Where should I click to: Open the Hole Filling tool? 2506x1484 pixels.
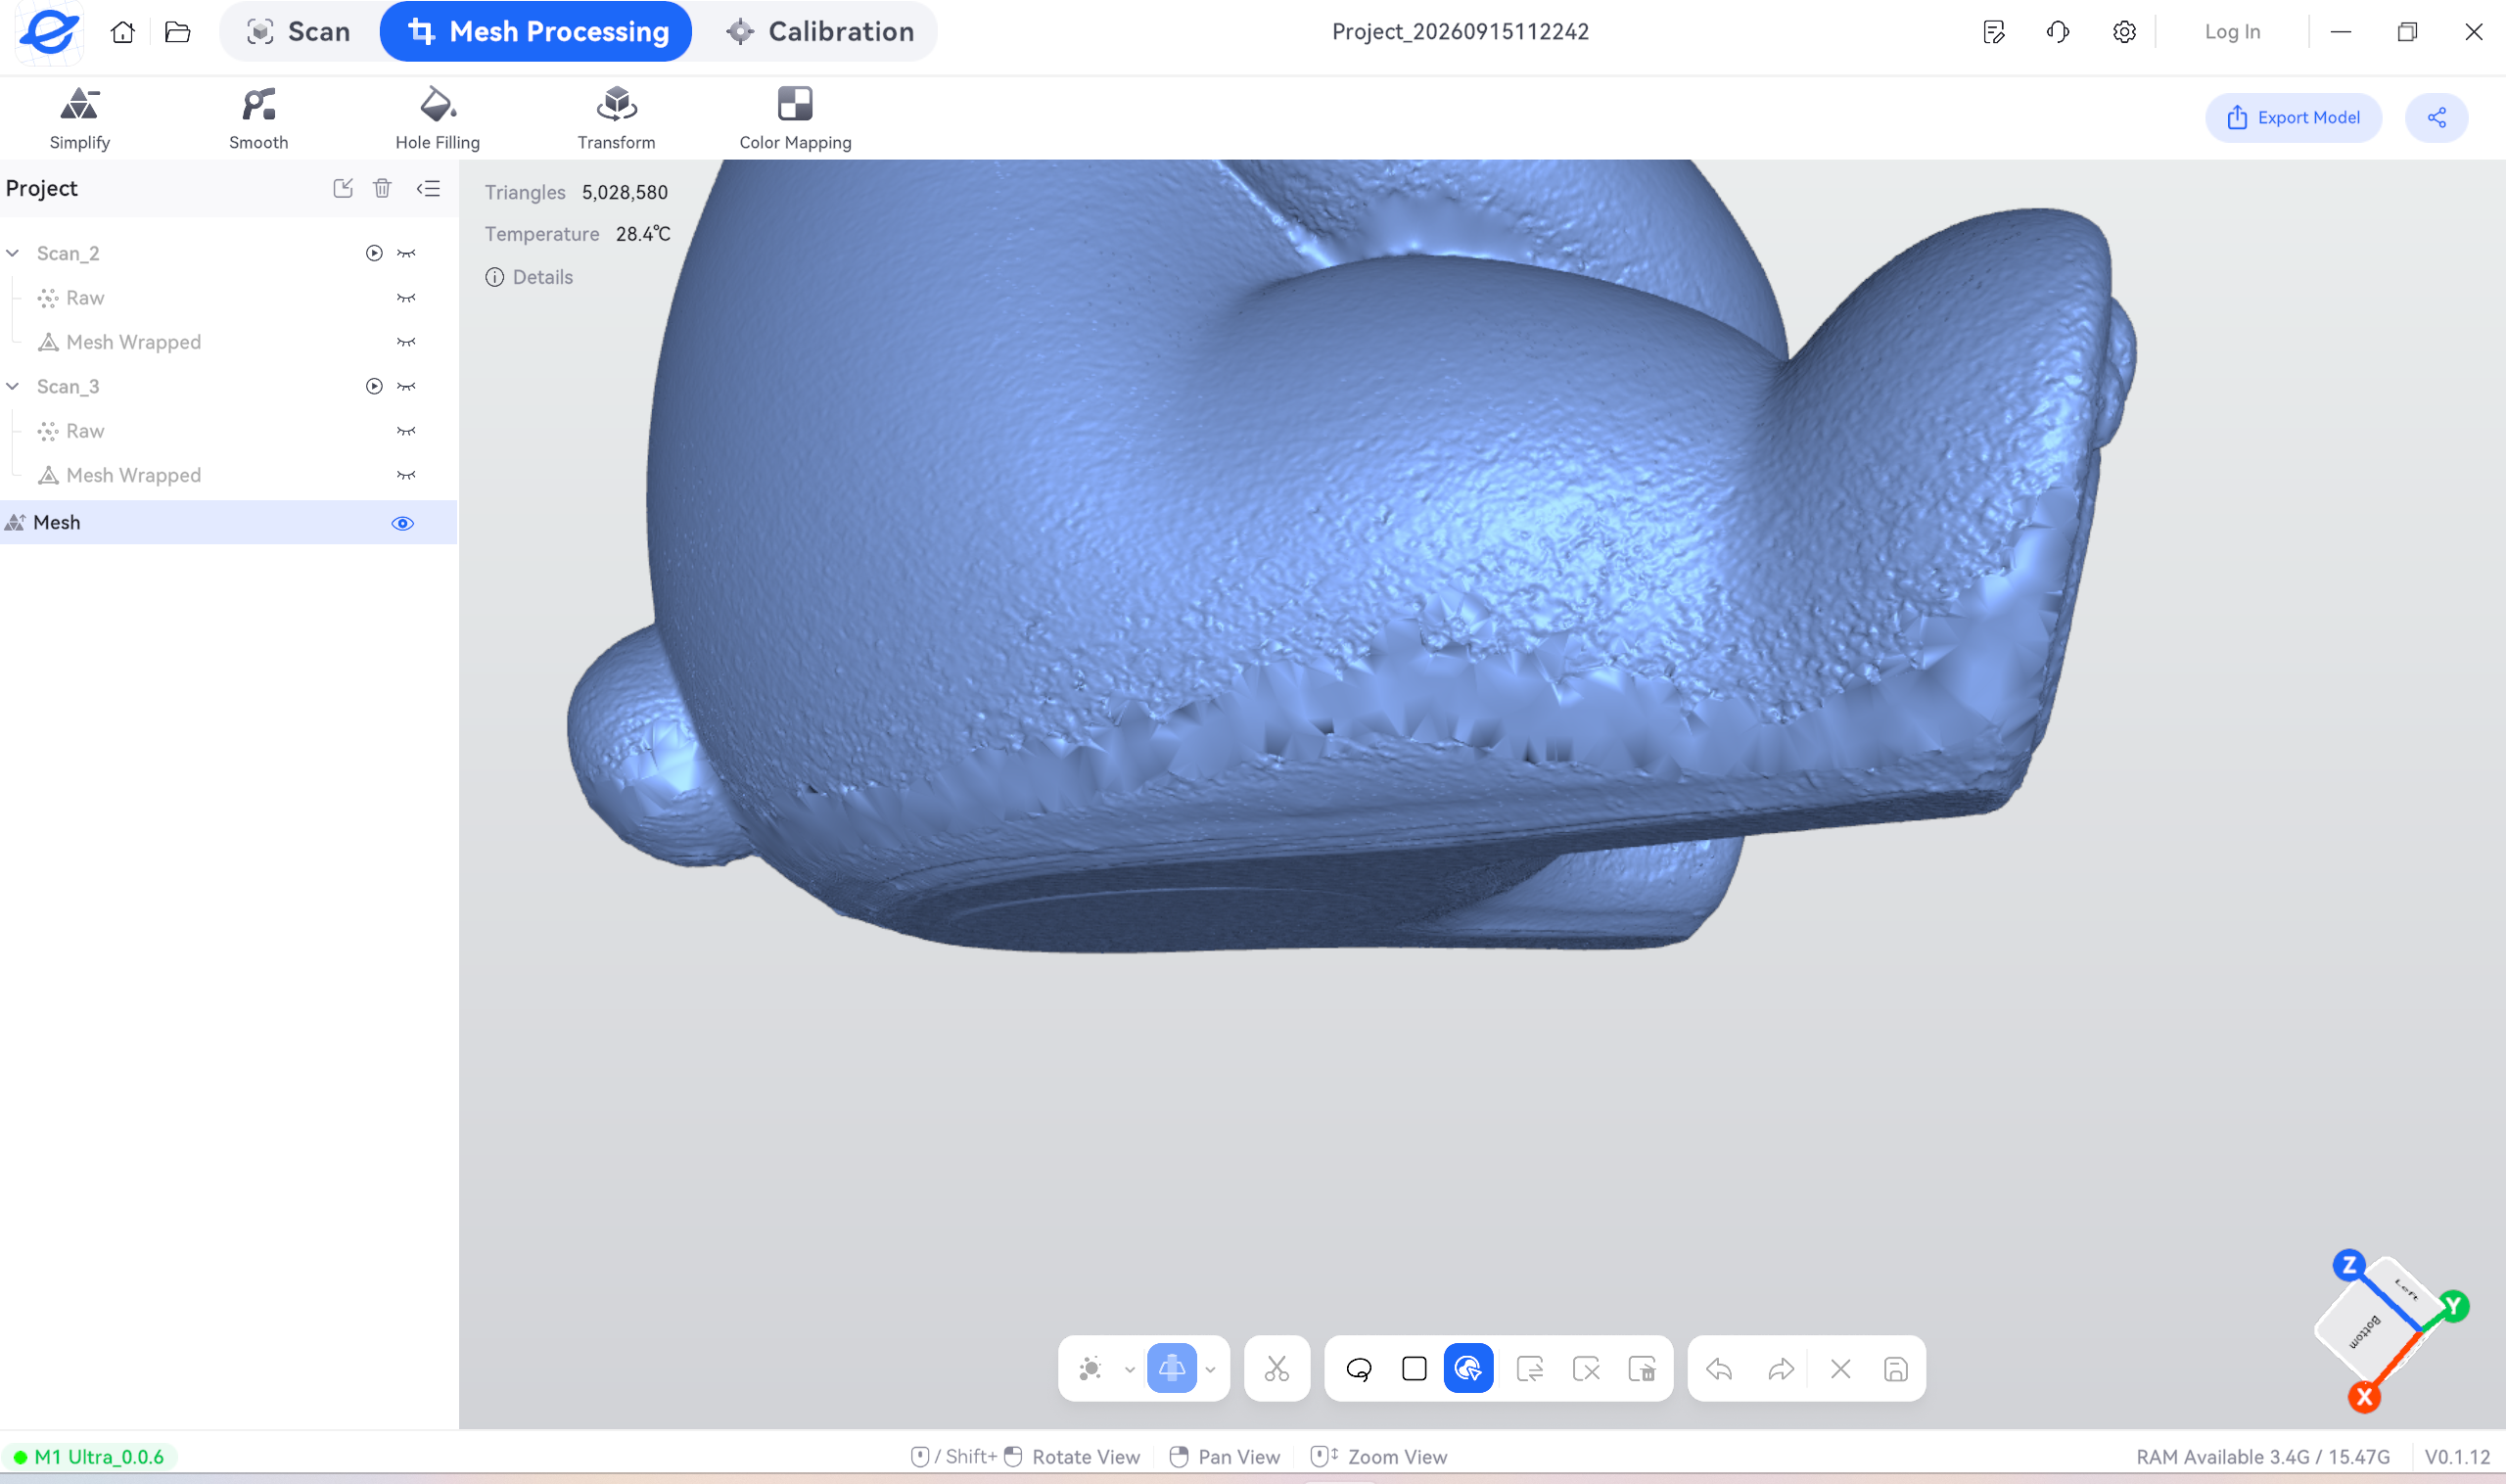(437, 118)
